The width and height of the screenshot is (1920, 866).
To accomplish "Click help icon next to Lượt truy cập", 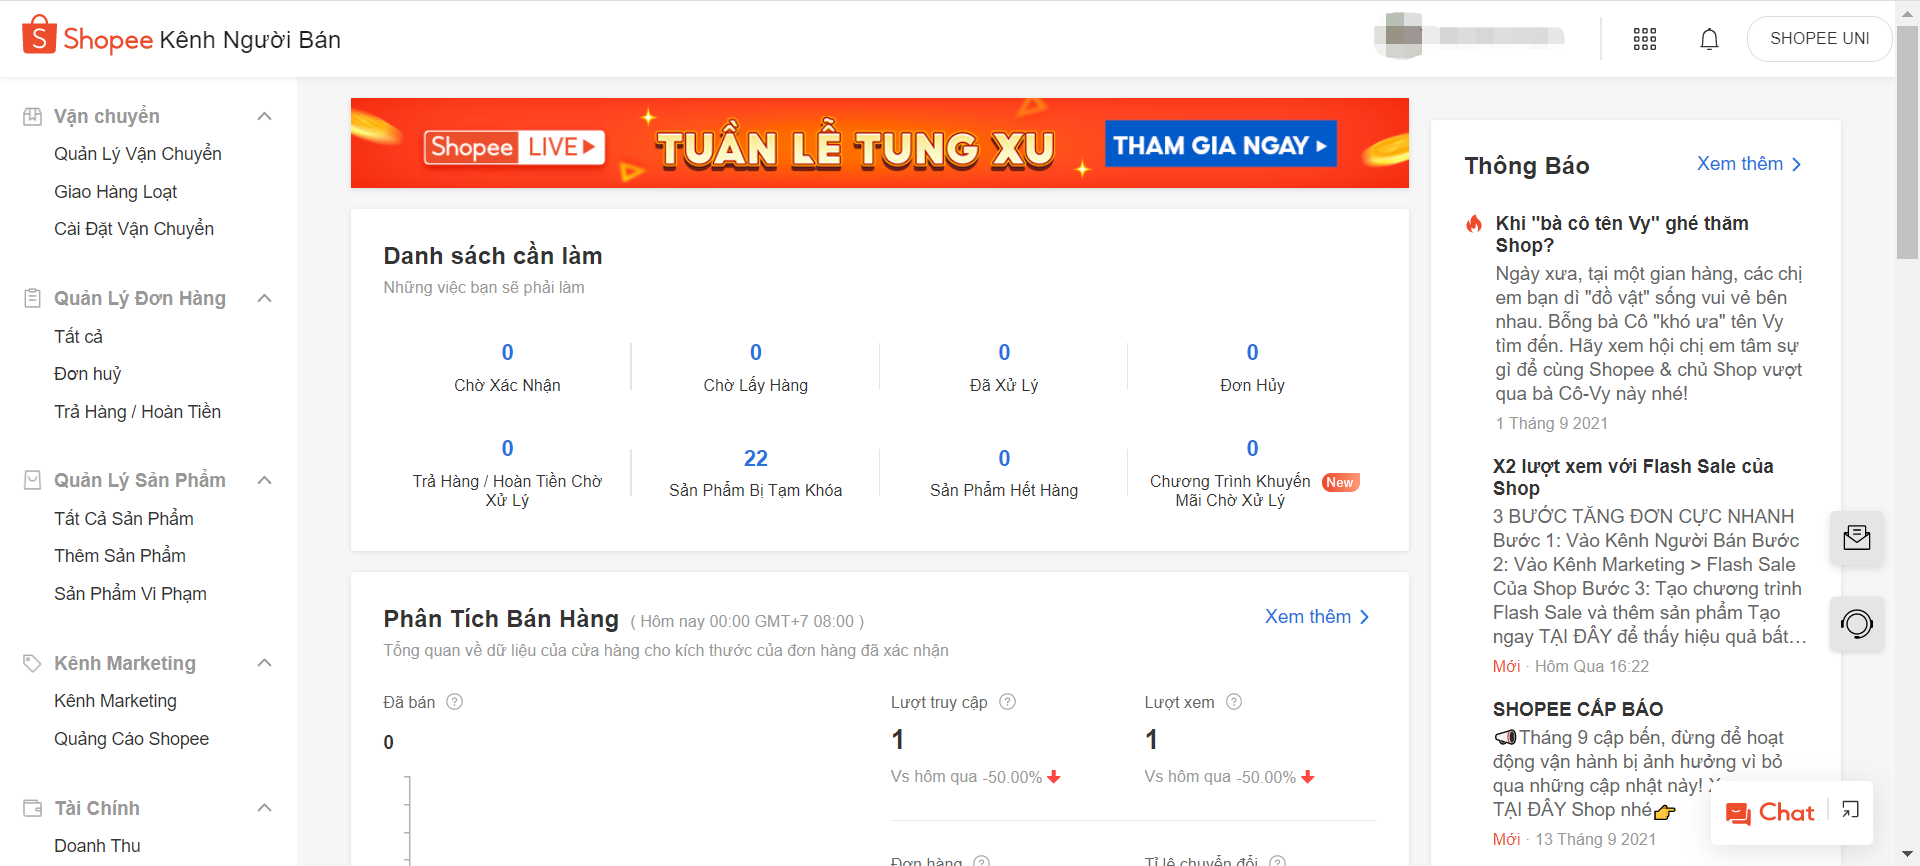I will coord(1008,702).
